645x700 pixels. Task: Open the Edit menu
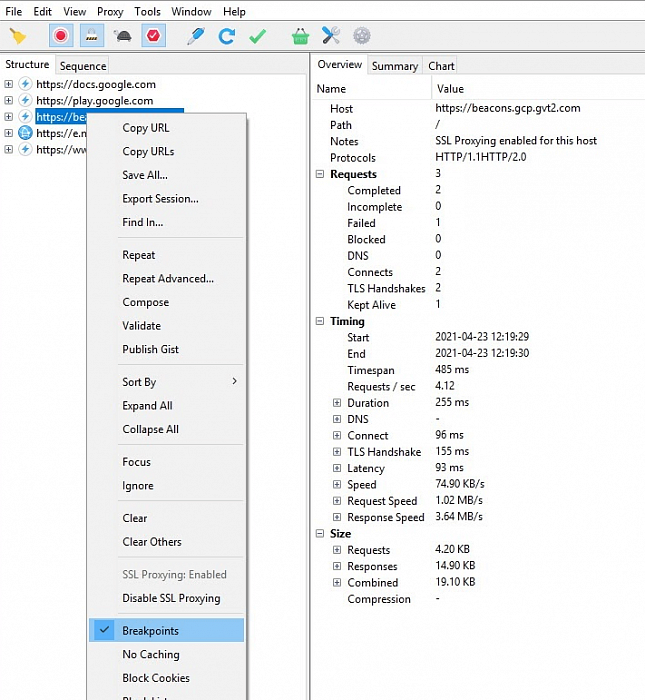pyautogui.click(x=42, y=12)
